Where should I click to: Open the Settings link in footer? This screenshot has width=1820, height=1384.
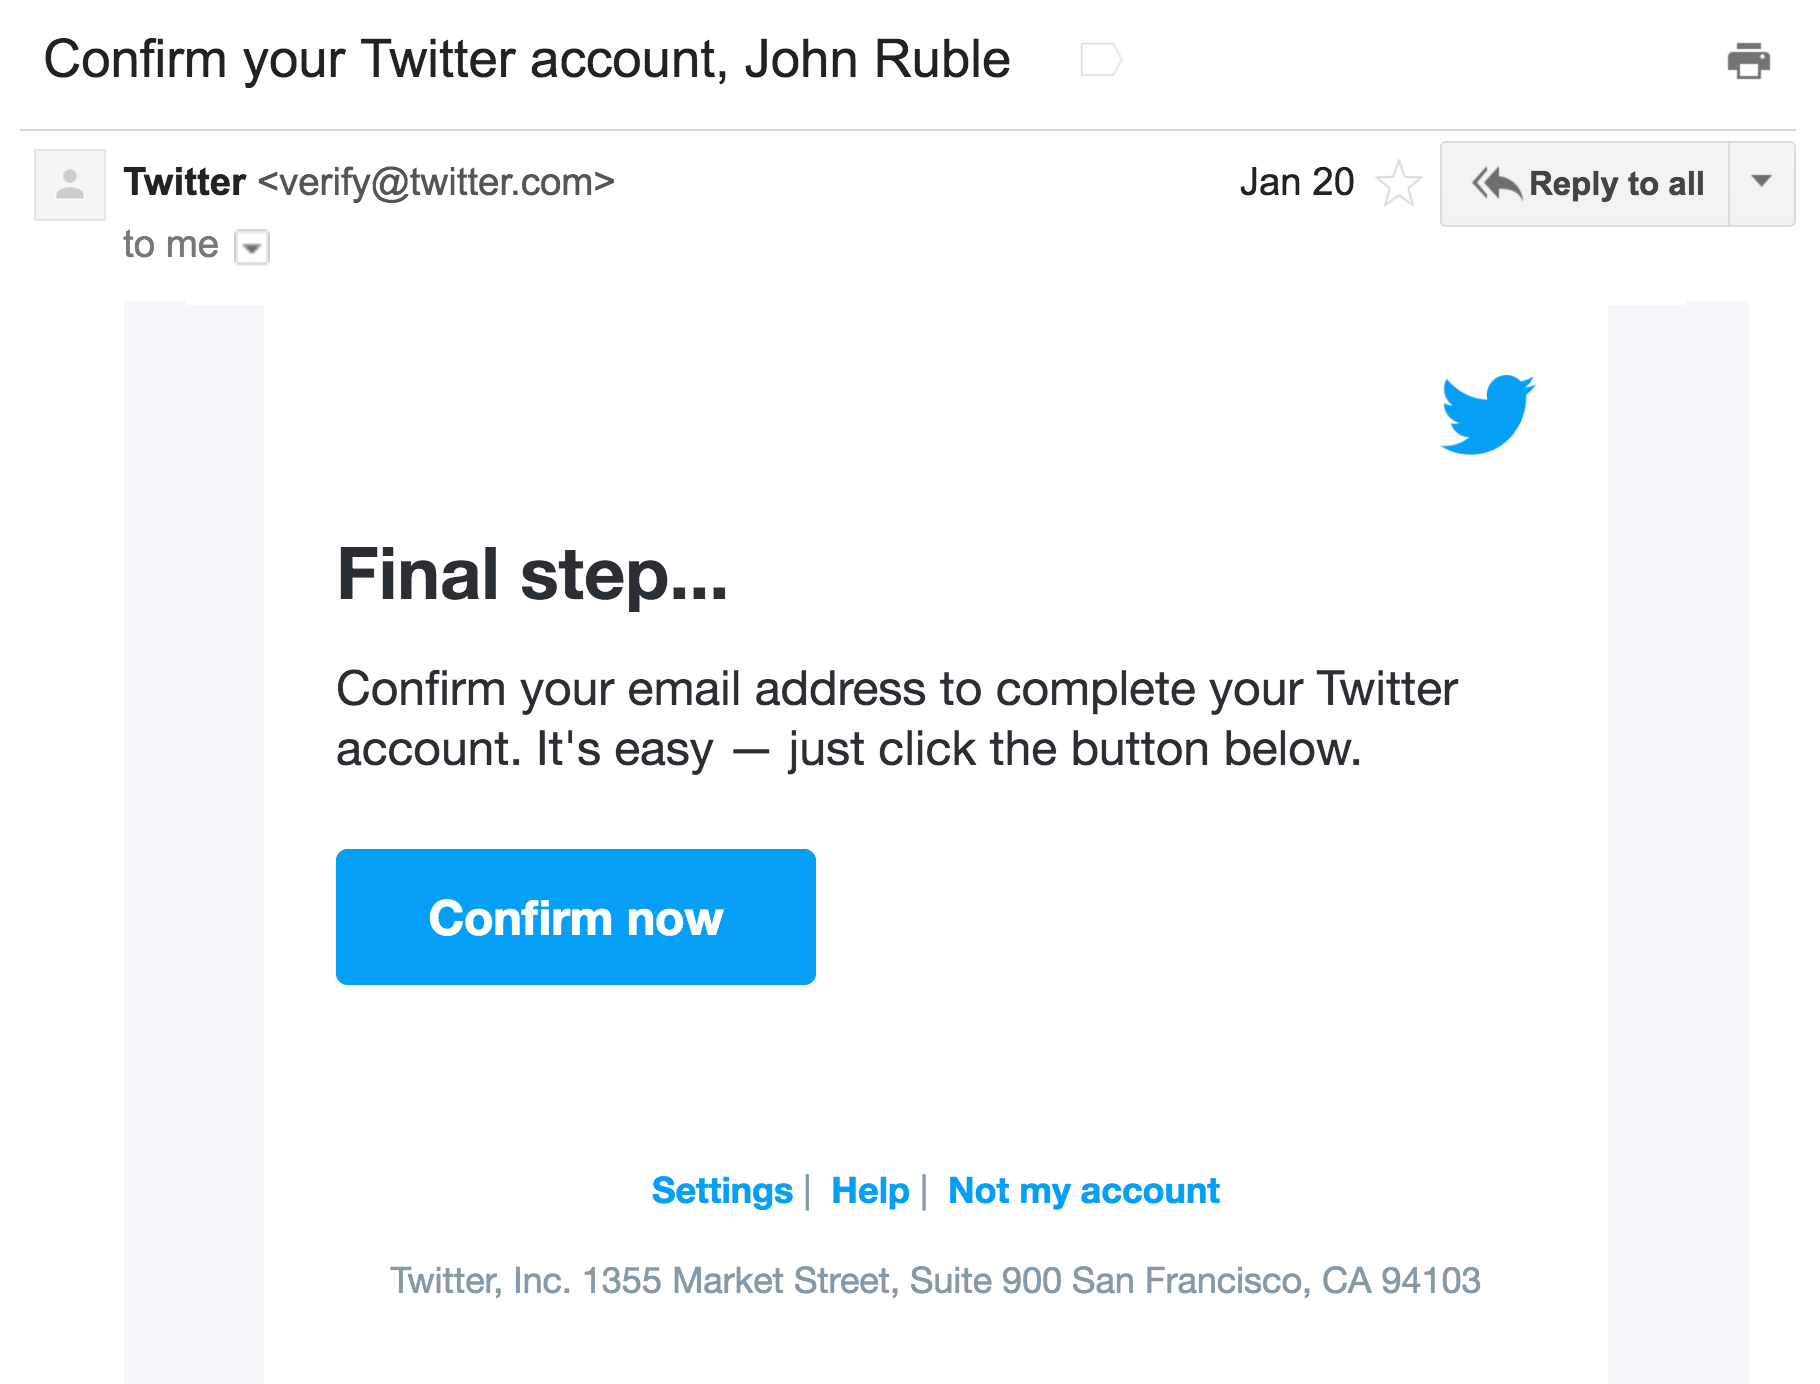tap(721, 1191)
